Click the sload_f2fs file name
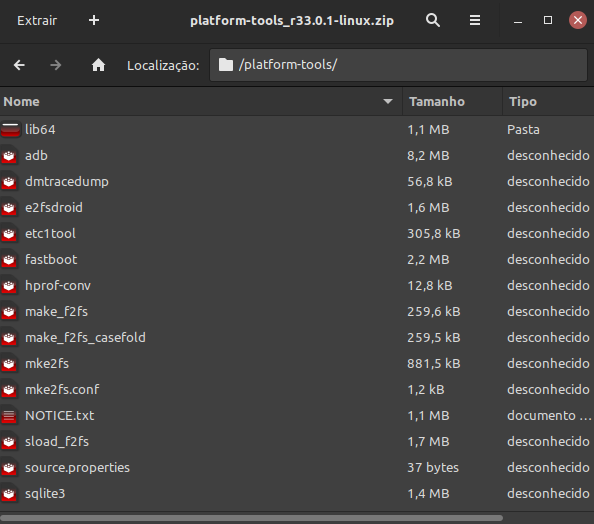The height and width of the screenshot is (524, 594). point(57,442)
